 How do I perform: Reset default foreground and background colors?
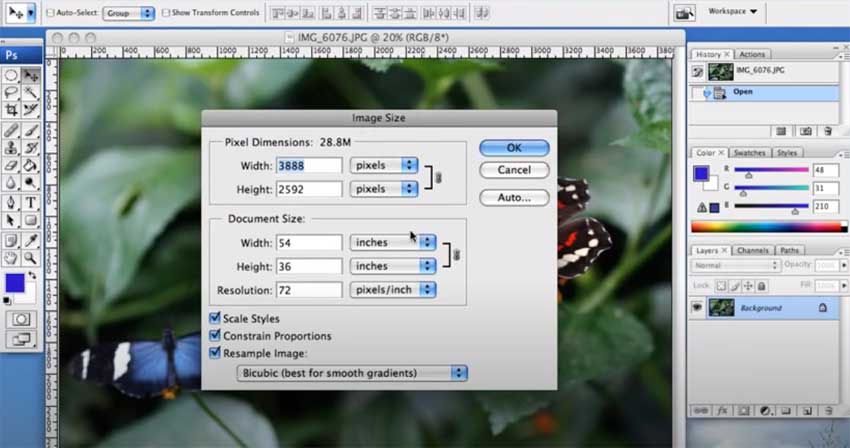click(x=7, y=300)
